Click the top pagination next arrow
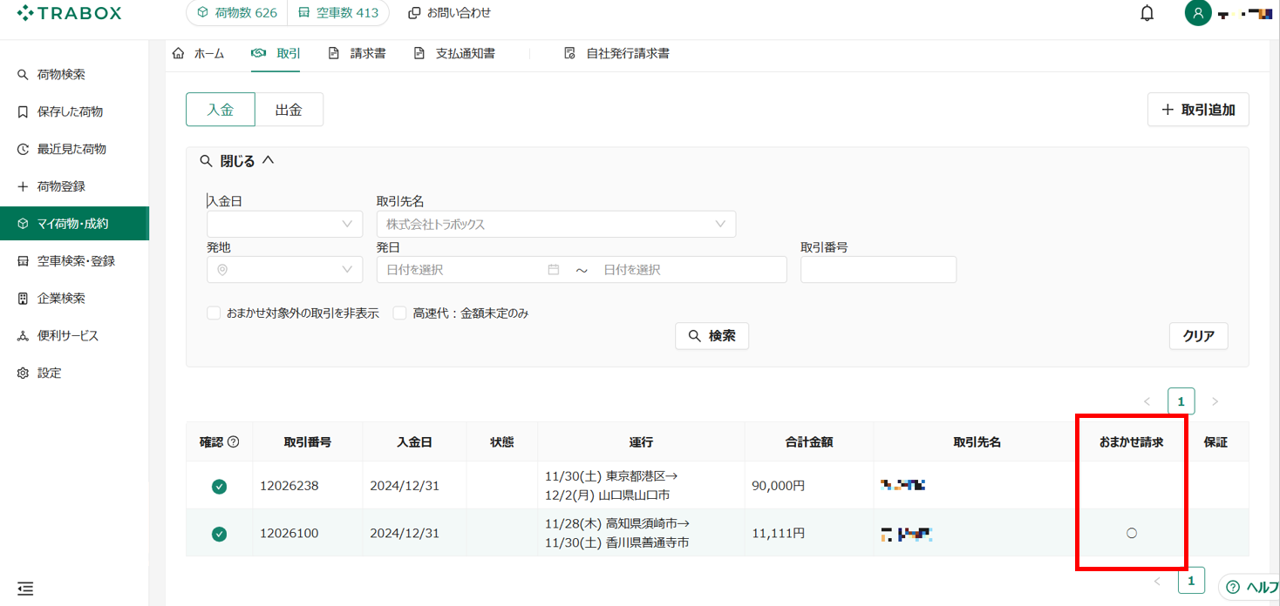1280x606 pixels. (x=1215, y=402)
